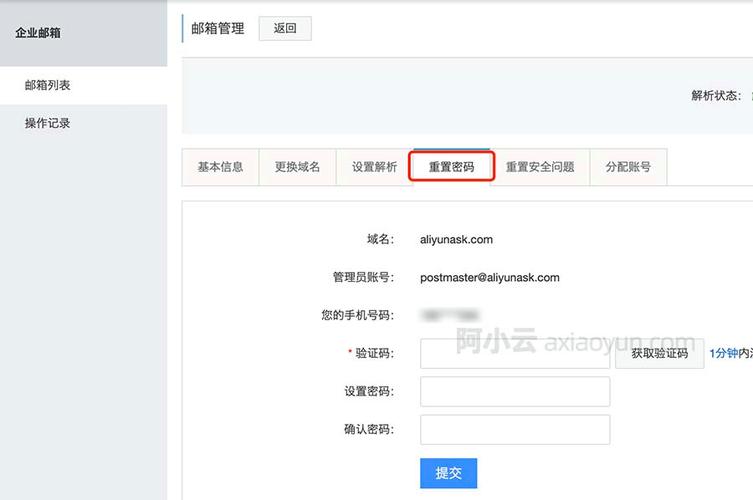Click the 管理员账号 label
The image size is (753, 500).
[x=363, y=277]
